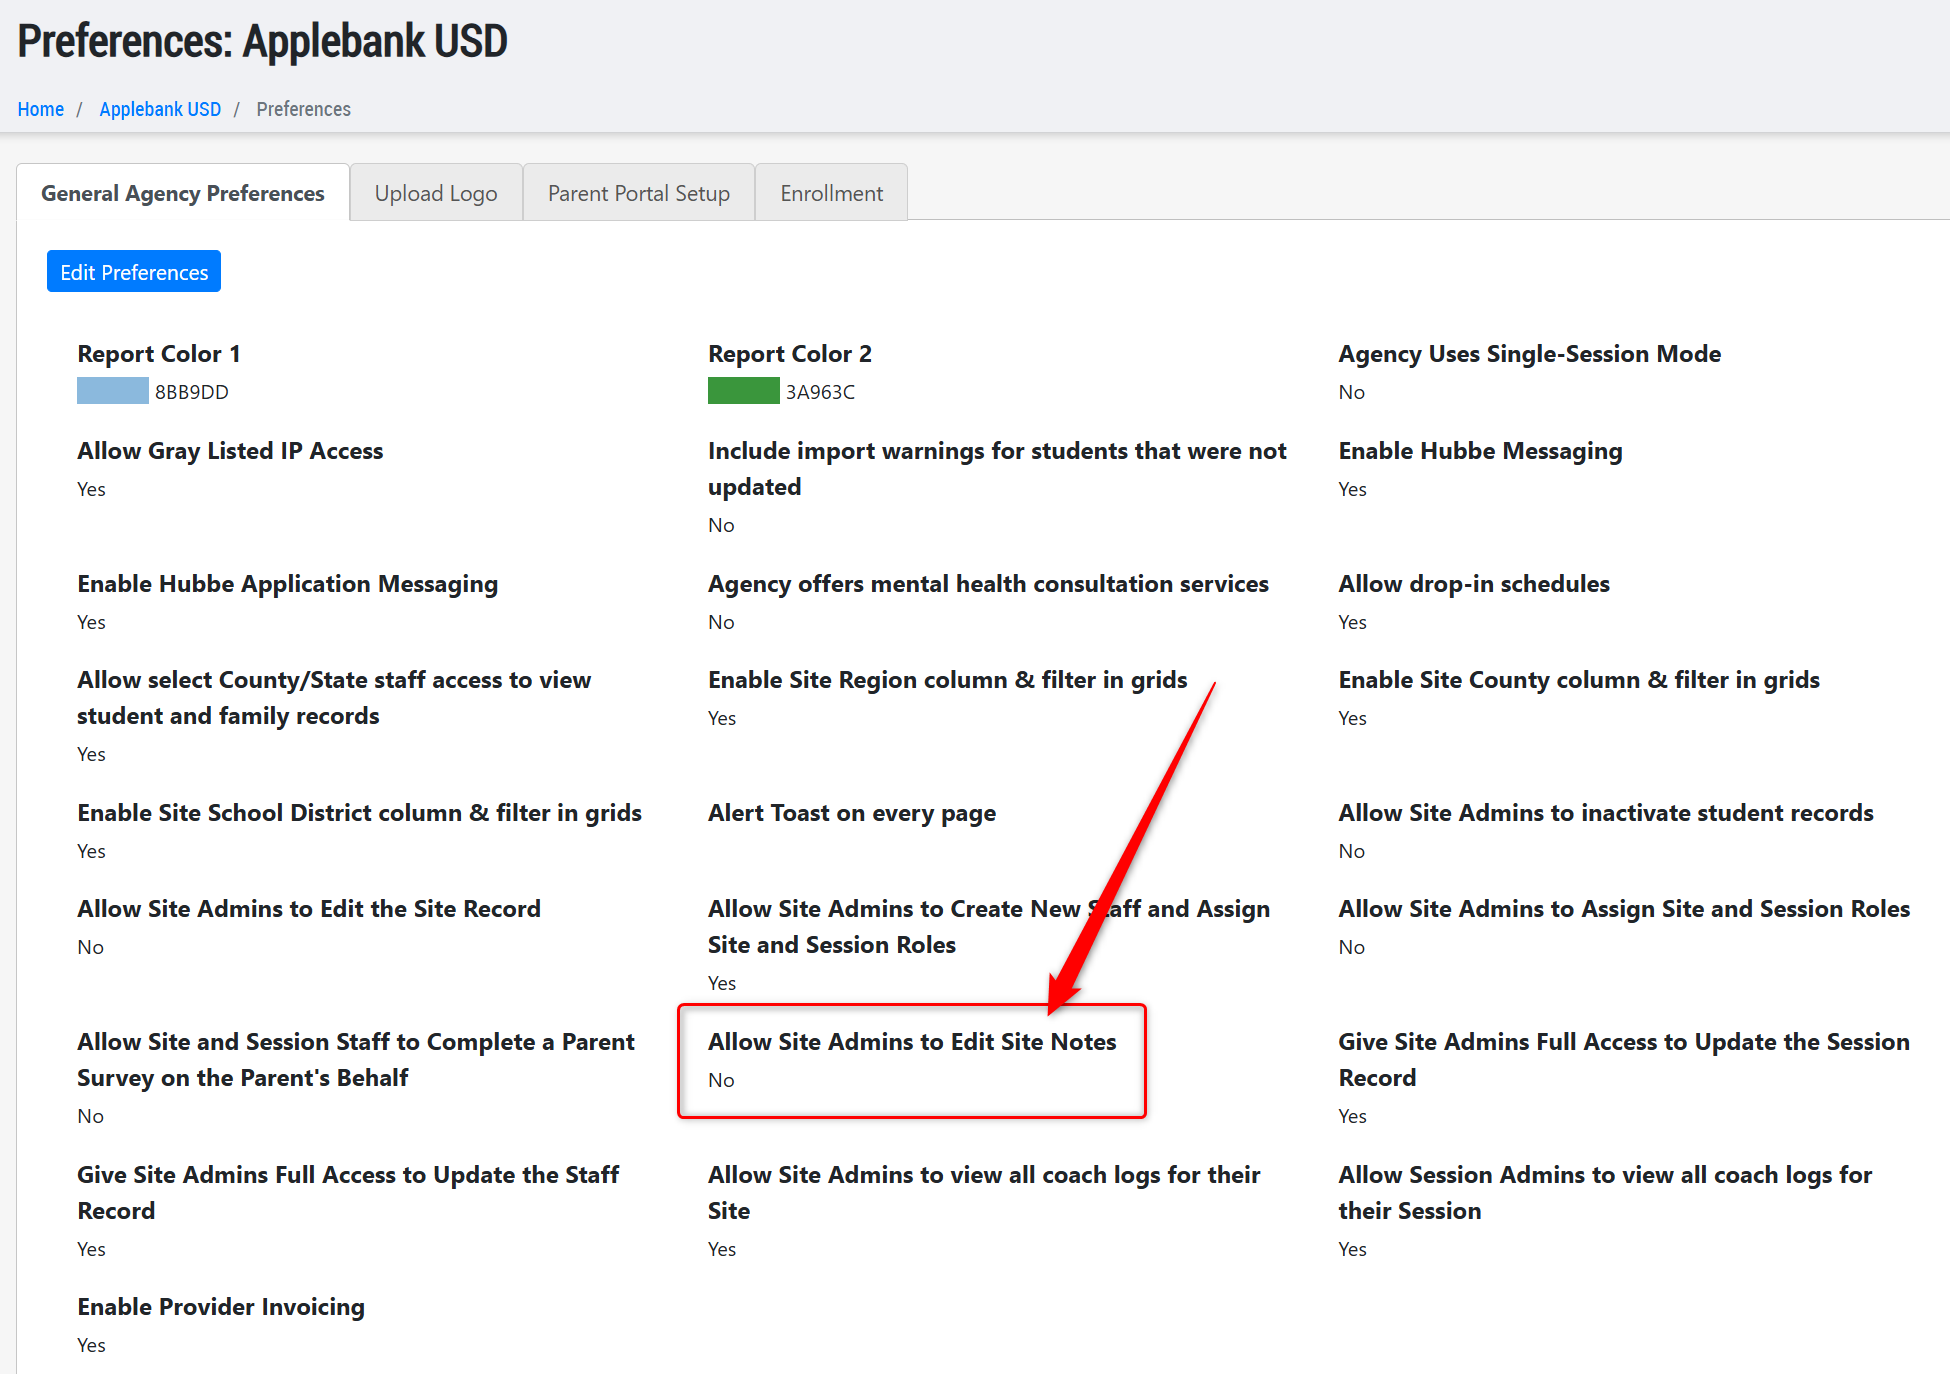Click the Preferences breadcrumb text

303,109
